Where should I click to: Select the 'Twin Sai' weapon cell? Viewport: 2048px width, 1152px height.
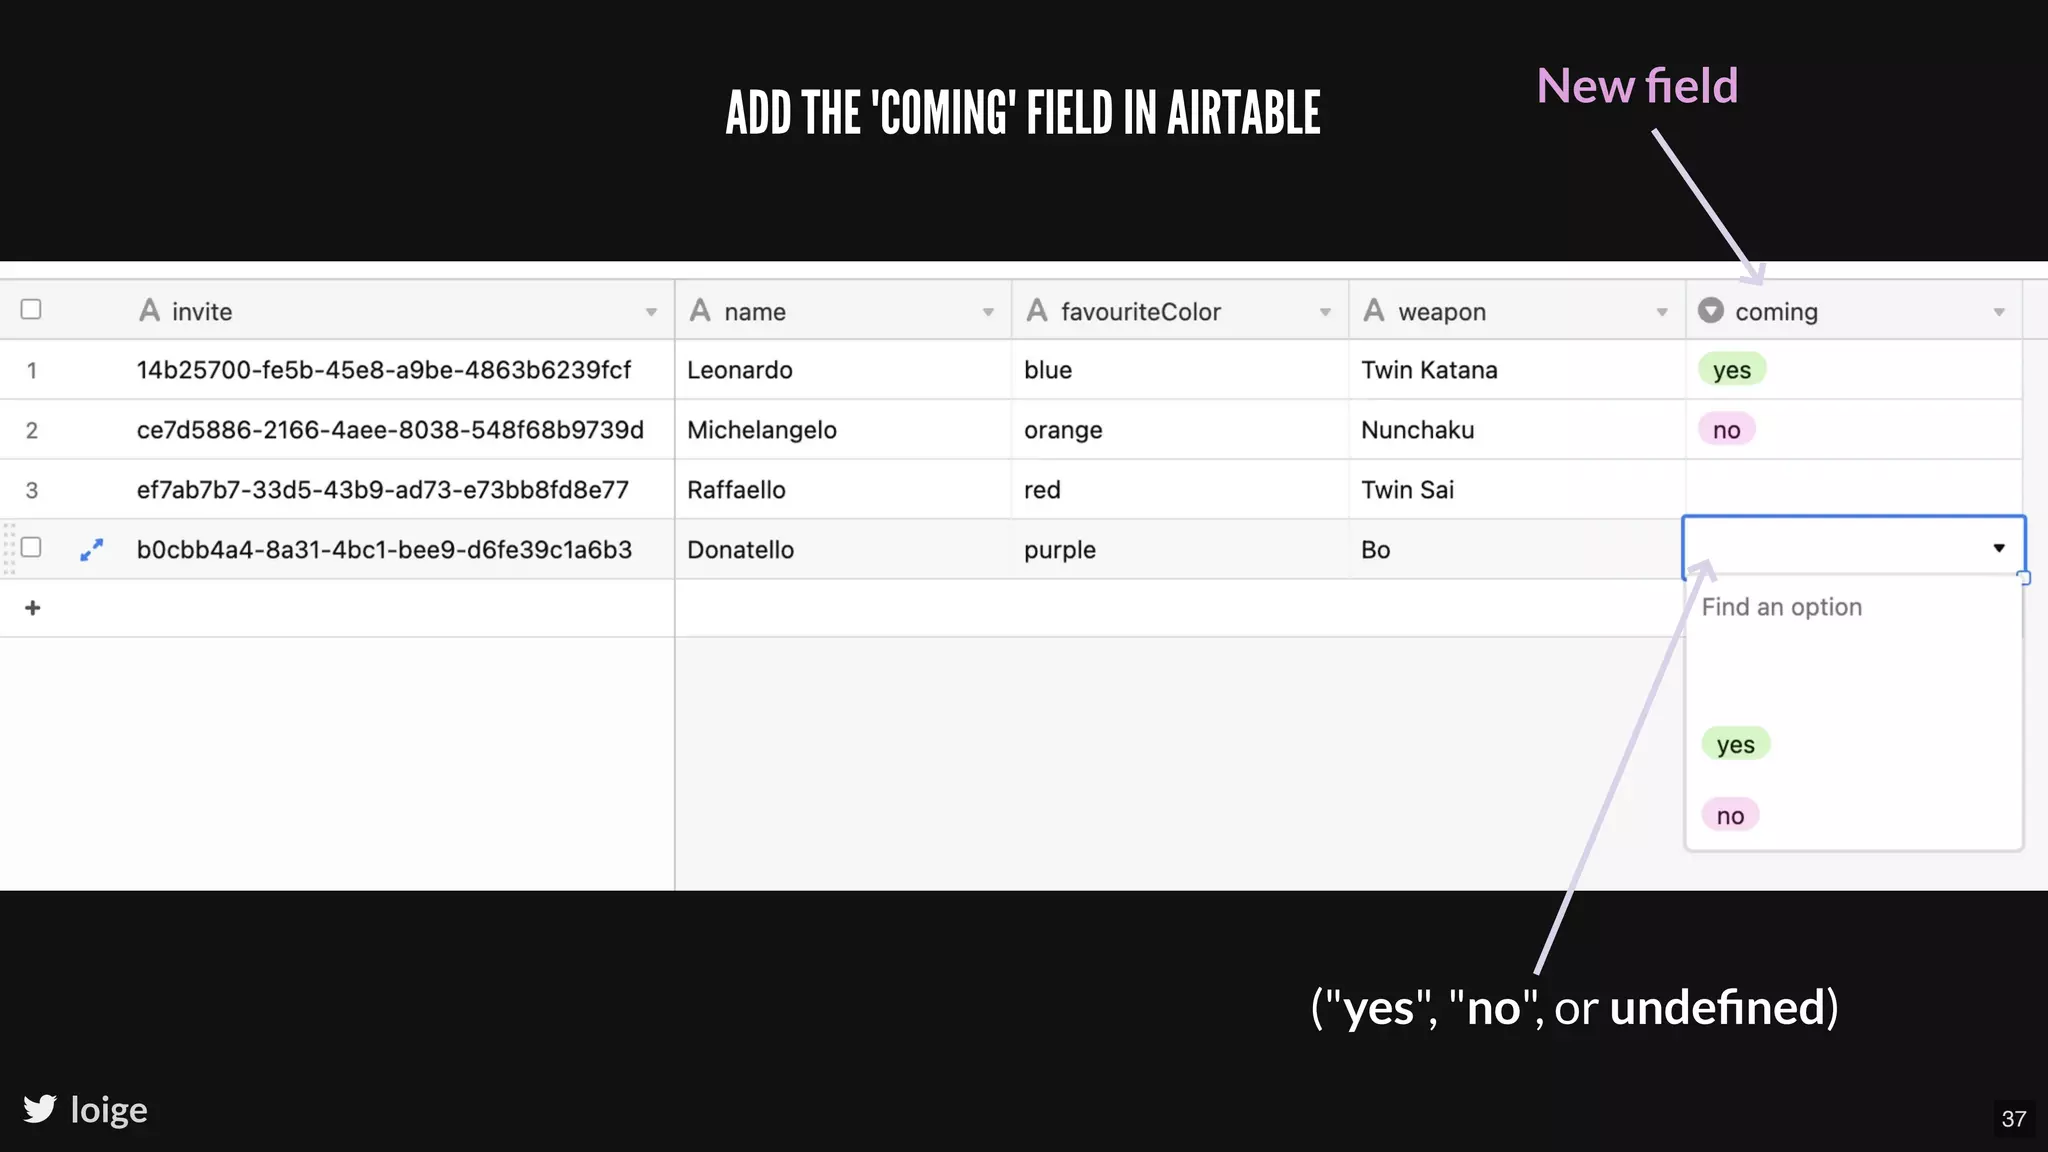[x=1517, y=489]
